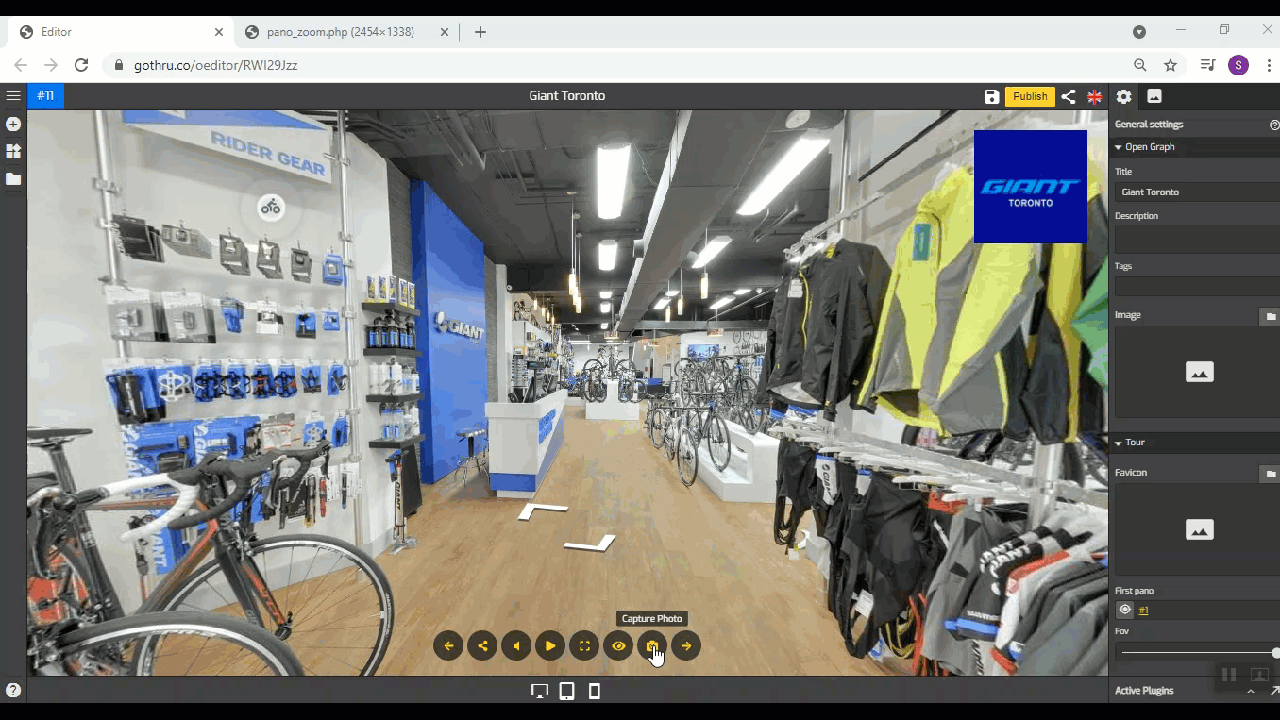
Task: Bookmark this page with the star icon
Action: click(1170, 65)
